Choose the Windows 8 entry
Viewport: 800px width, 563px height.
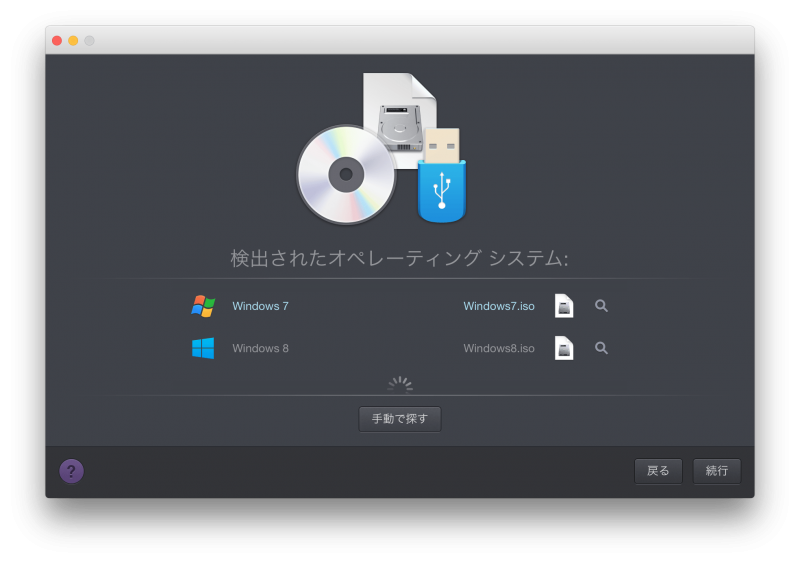[260, 348]
